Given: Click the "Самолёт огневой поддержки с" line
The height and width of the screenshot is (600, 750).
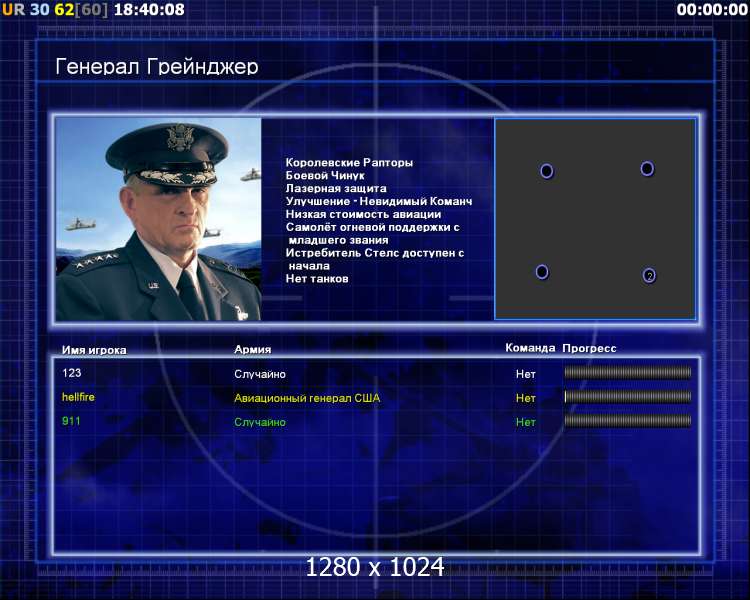Looking at the screenshot, I should pyautogui.click(x=373, y=227).
